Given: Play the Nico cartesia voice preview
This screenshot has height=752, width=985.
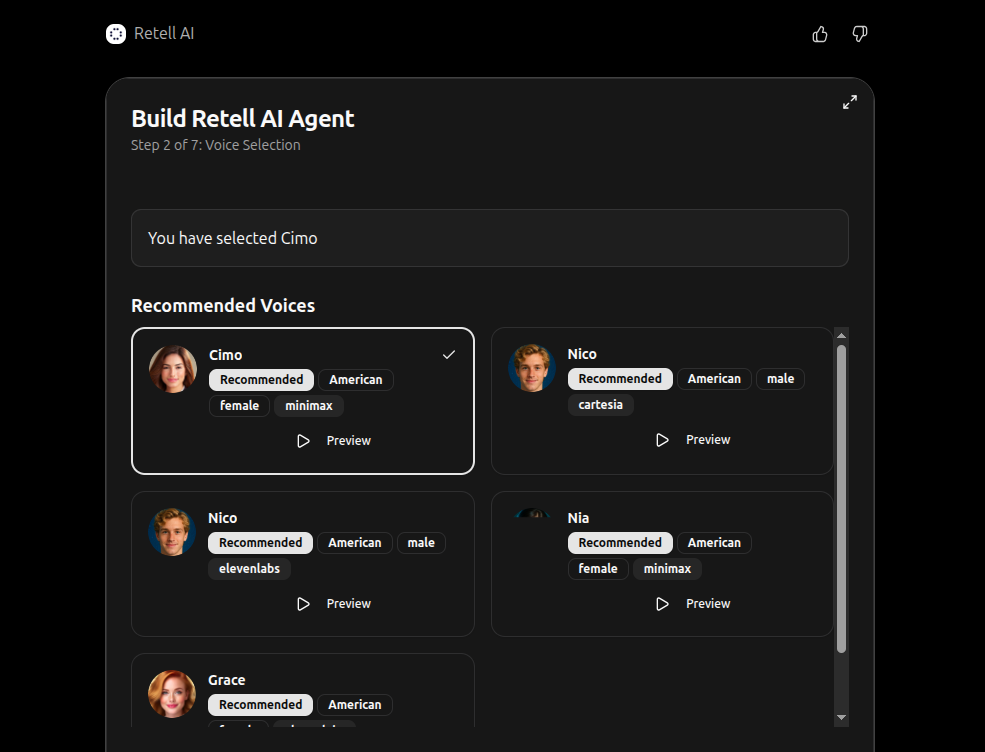Looking at the screenshot, I should tap(662, 440).
